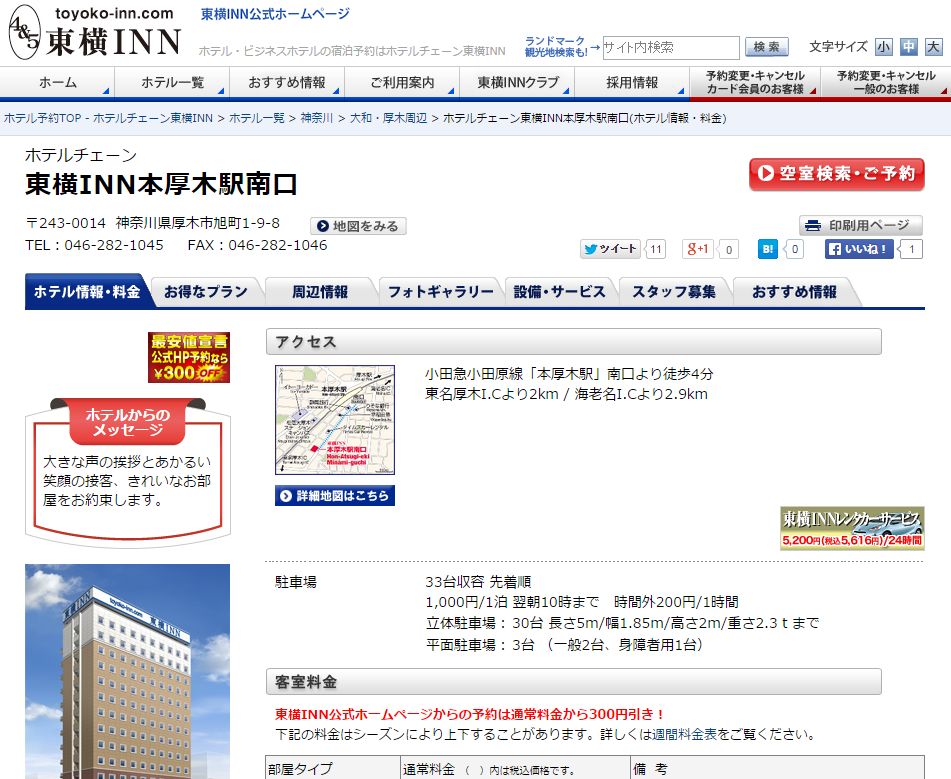Switch to the おすすめ情報 hotel tab
Screen dimensions: 951x779
pyautogui.click(x=794, y=292)
